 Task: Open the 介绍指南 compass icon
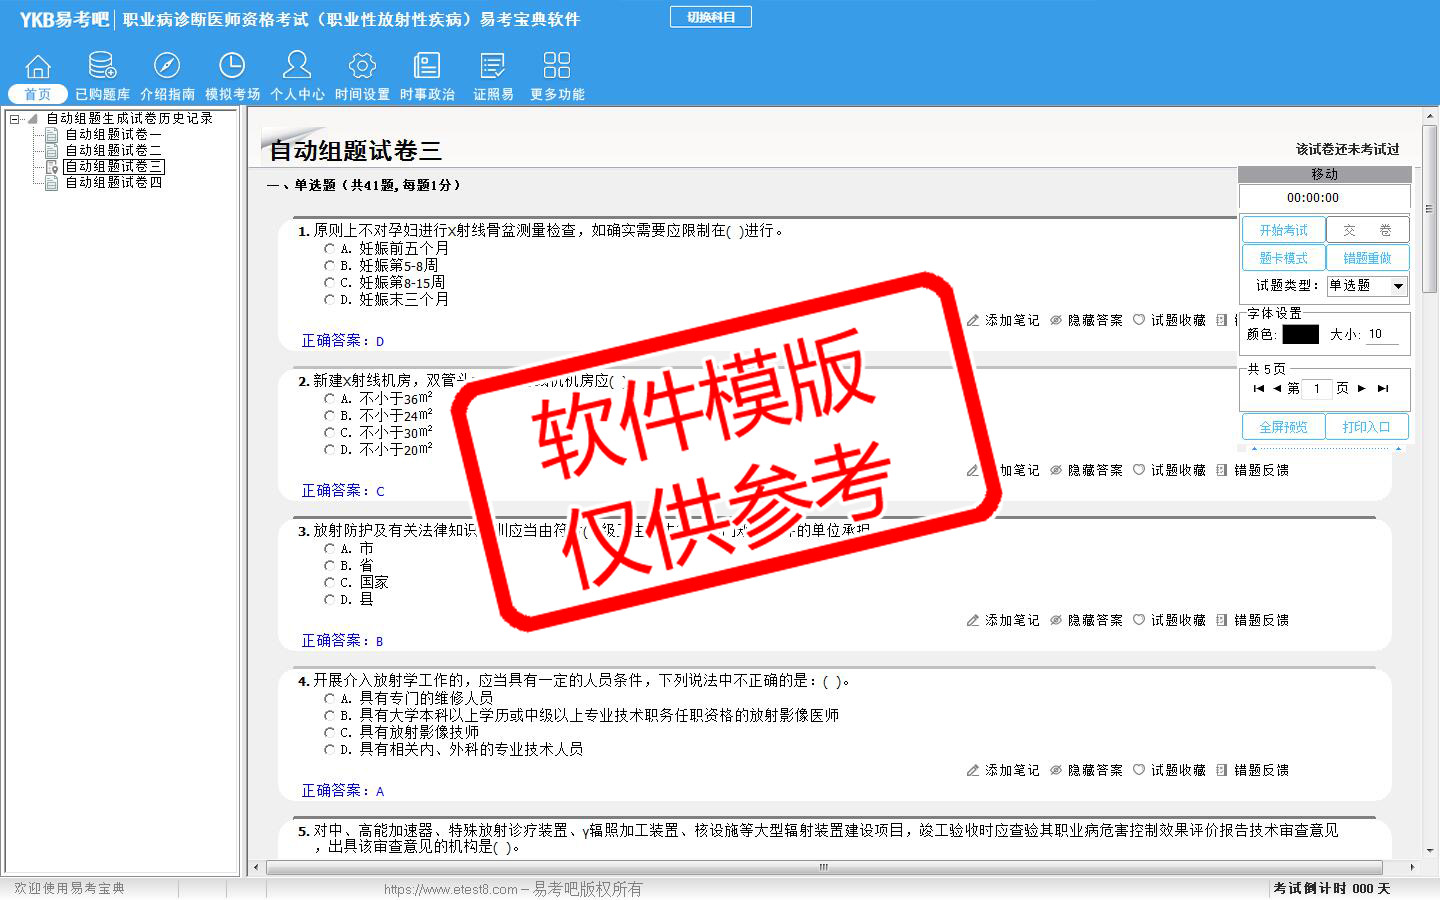click(167, 66)
